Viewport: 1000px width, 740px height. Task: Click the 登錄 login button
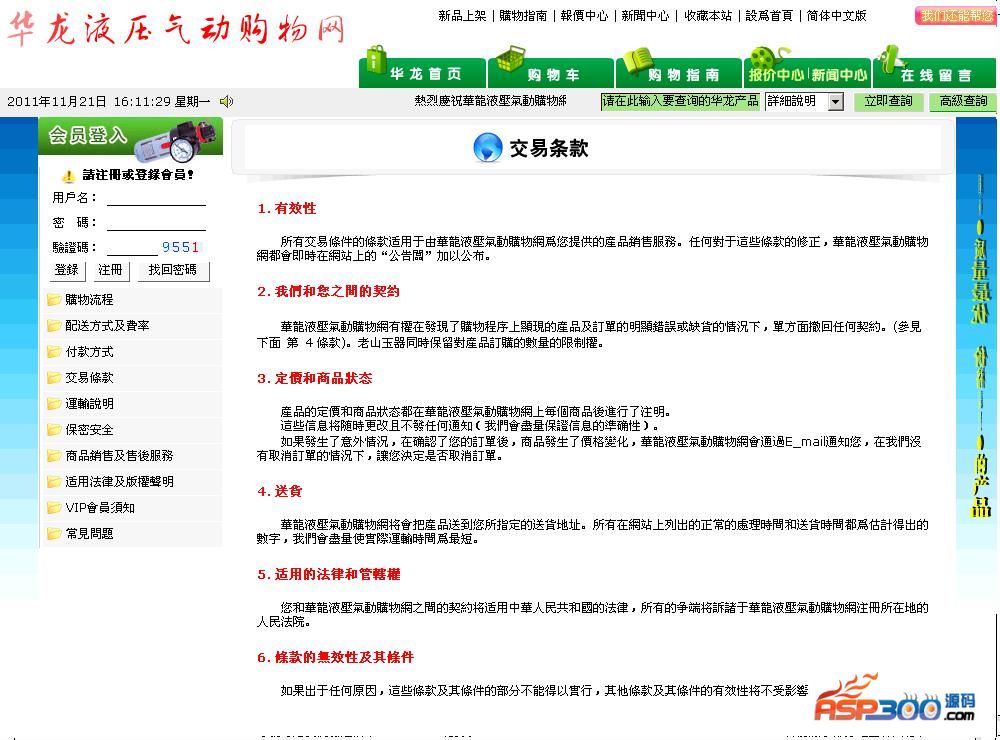tap(67, 270)
